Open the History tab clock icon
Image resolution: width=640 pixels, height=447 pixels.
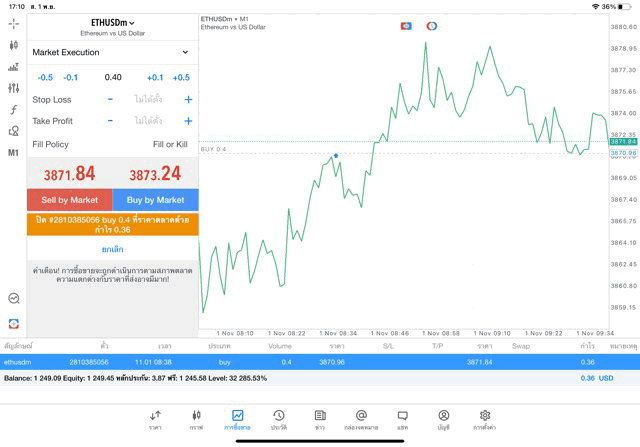click(278, 420)
